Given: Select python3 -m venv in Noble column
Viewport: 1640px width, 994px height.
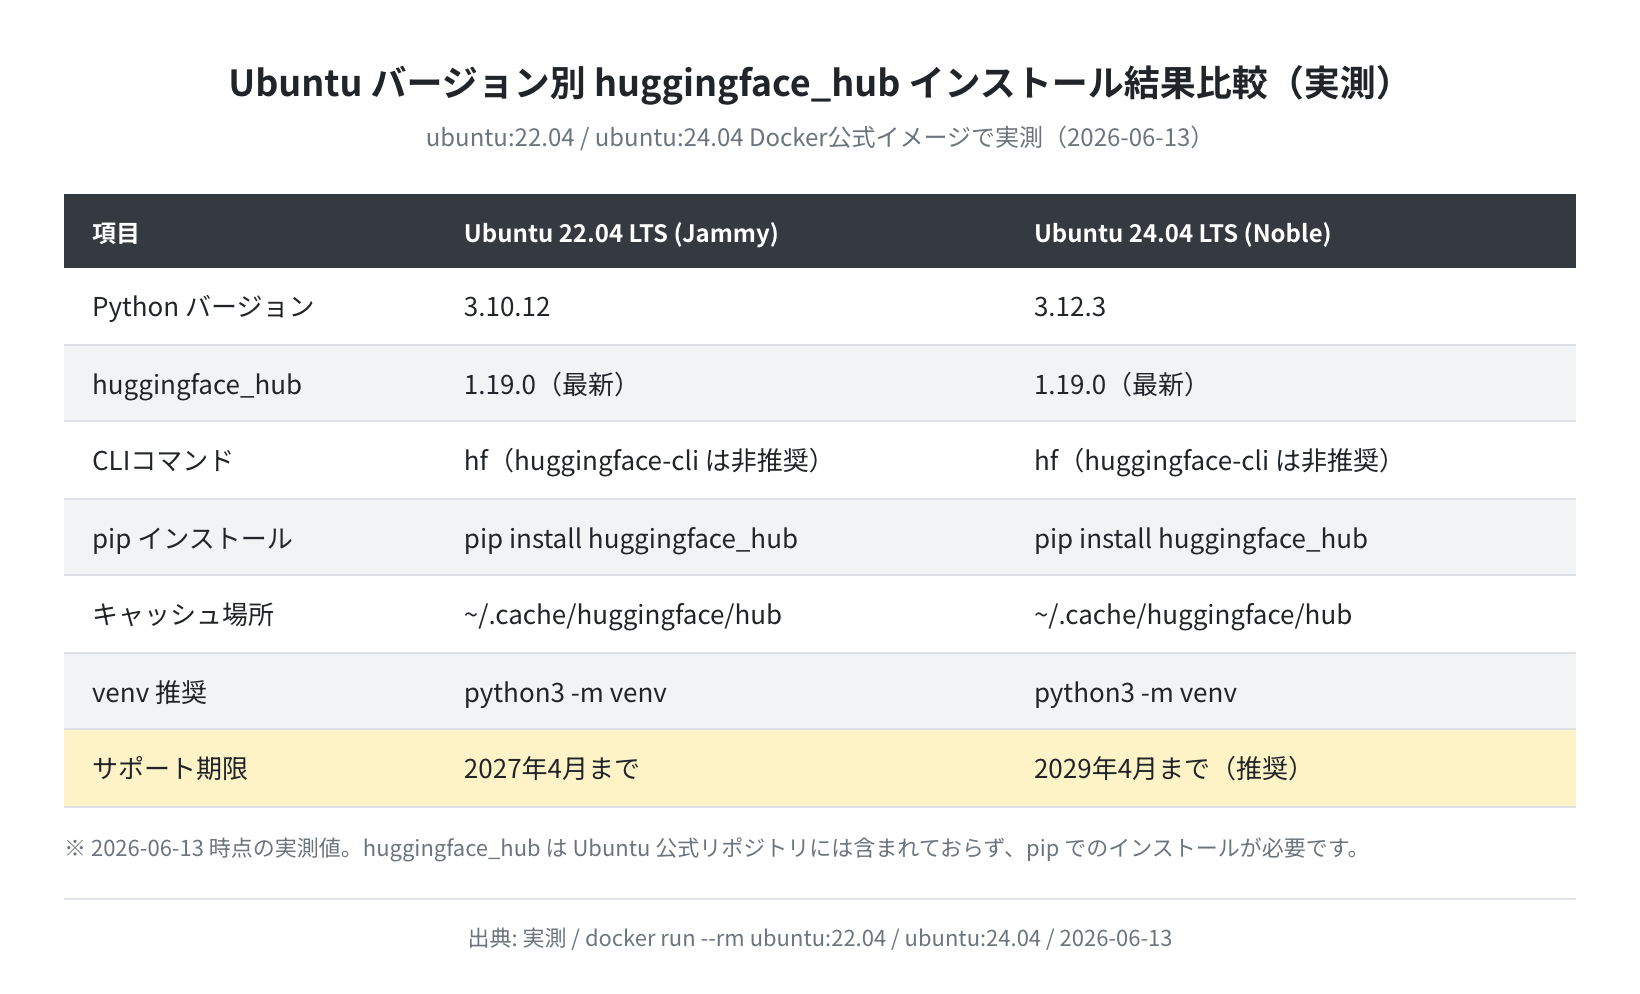Looking at the screenshot, I should (1135, 692).
